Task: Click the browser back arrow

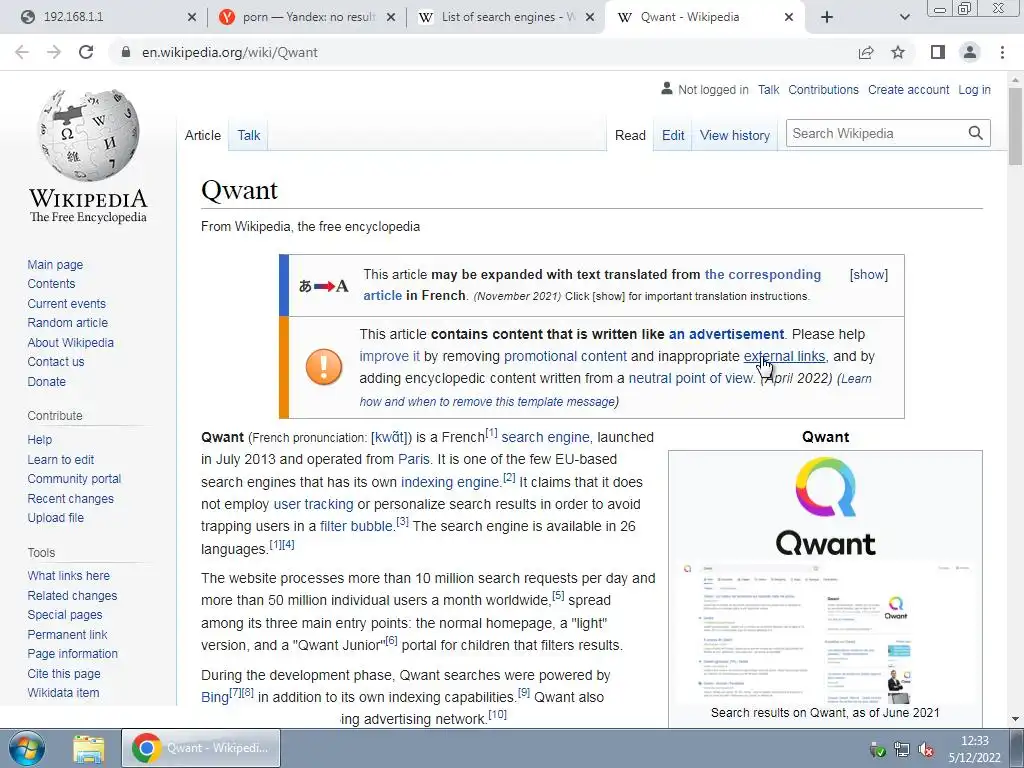Action: [22, 52]
